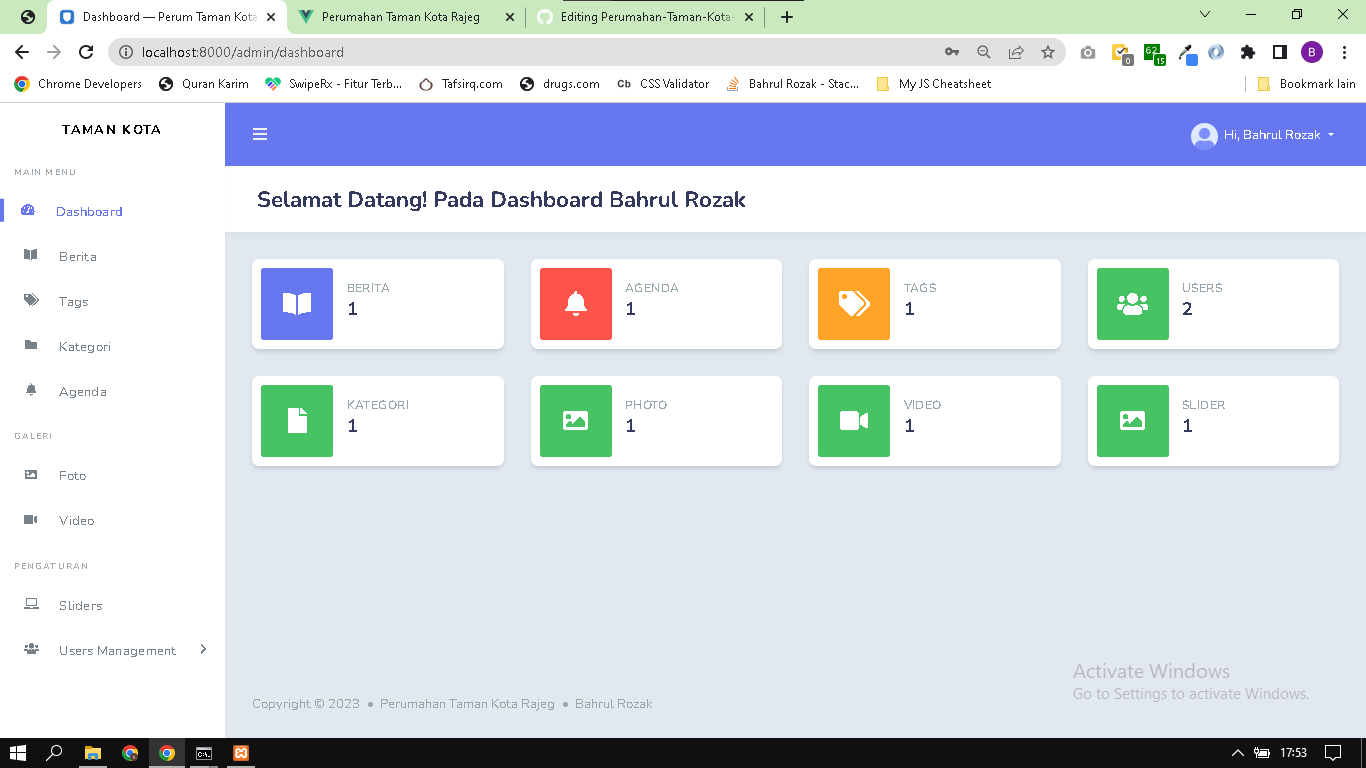
Task: Click the saved password key icon
Action: [952, 52]
